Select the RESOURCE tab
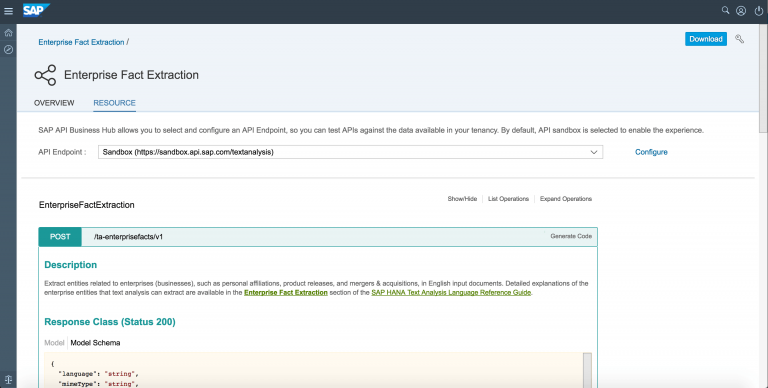 click(x=115, y=103)
